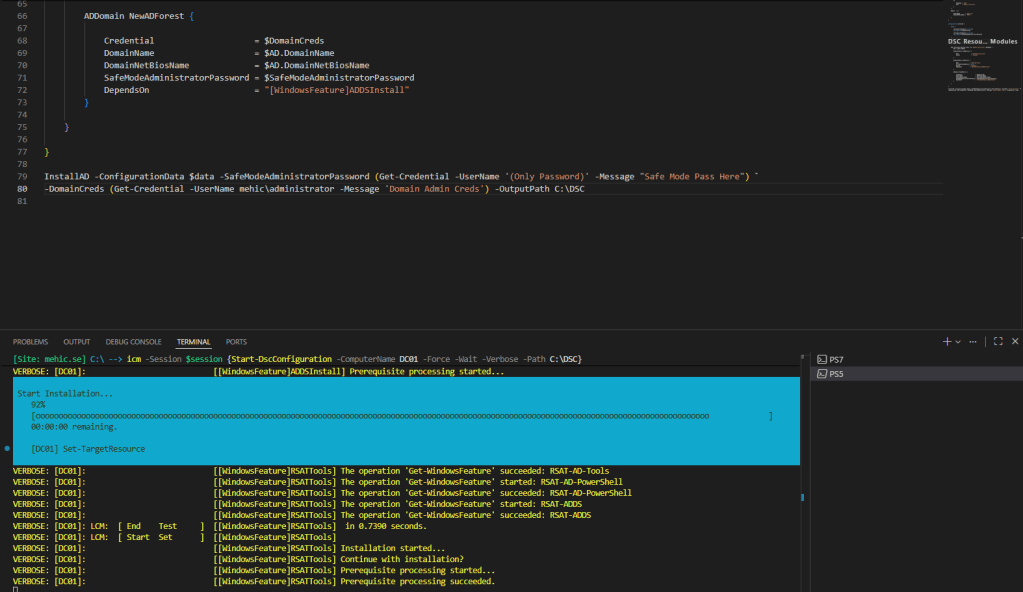Place cursor on the DependsOn line
This screenshot has height=592, width=1023.
(126, 90)
